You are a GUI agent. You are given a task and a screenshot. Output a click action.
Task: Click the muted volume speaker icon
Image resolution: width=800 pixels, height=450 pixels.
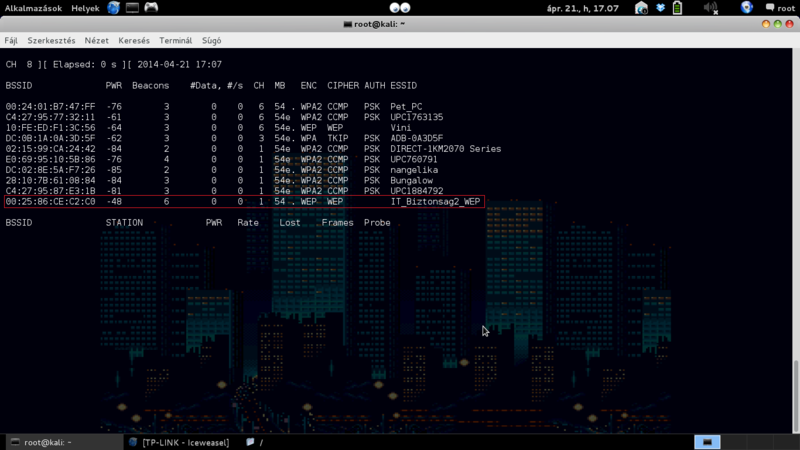click(x=710, y=8)
